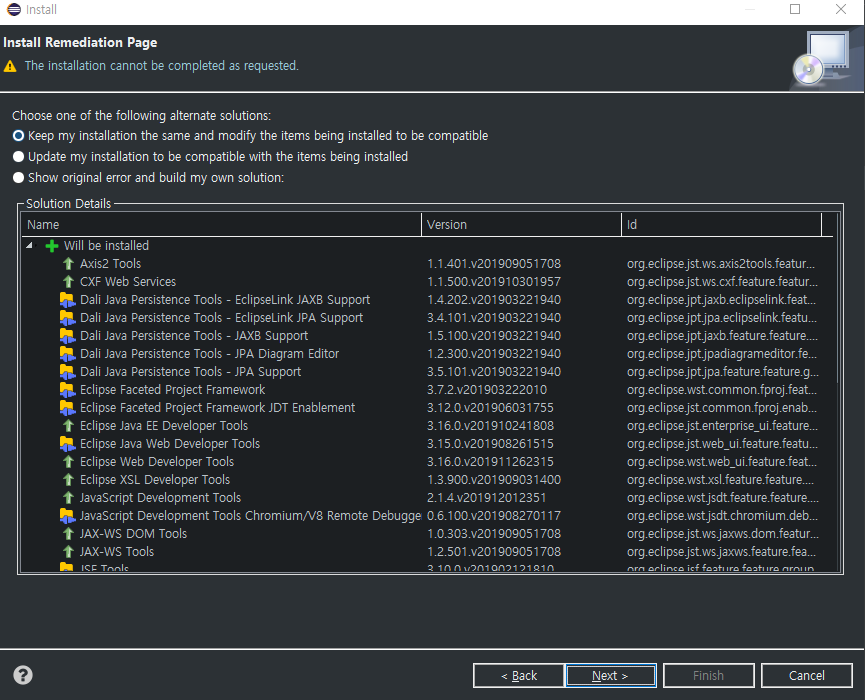Collapse the Will be installed tree node
Image resolution: width=865 pixels, height=700 pixels.
[30, 245]
